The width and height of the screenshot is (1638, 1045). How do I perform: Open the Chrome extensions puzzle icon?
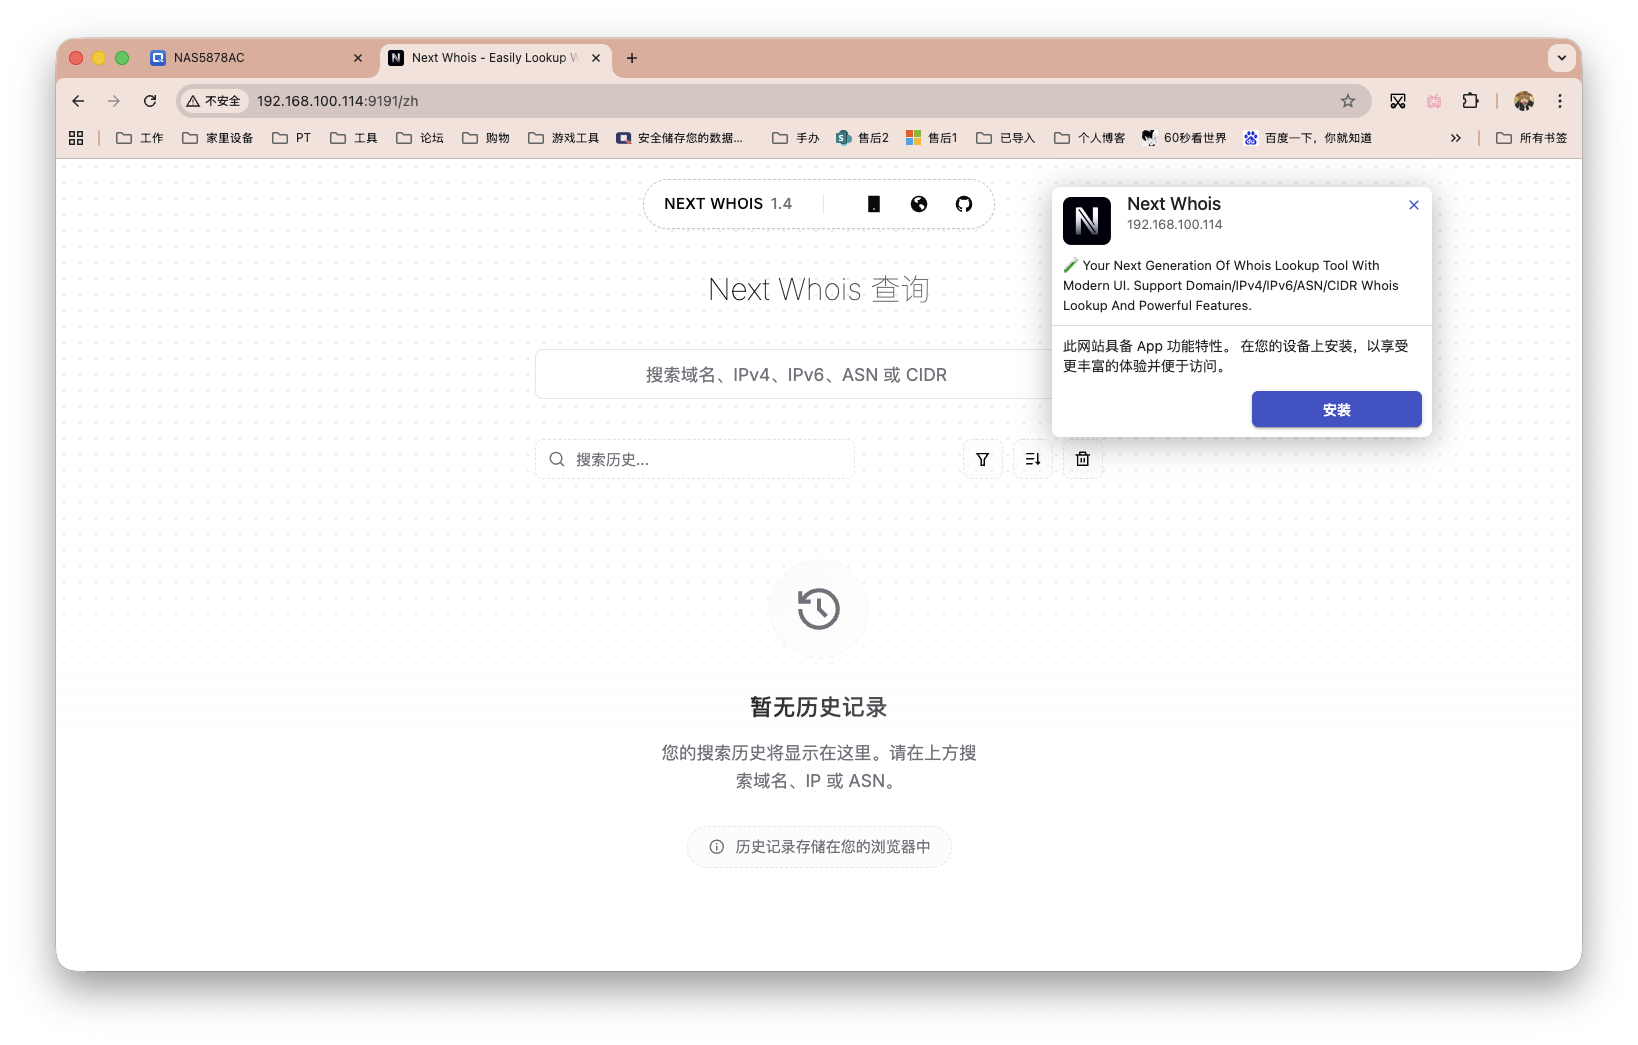point(1470,101)
